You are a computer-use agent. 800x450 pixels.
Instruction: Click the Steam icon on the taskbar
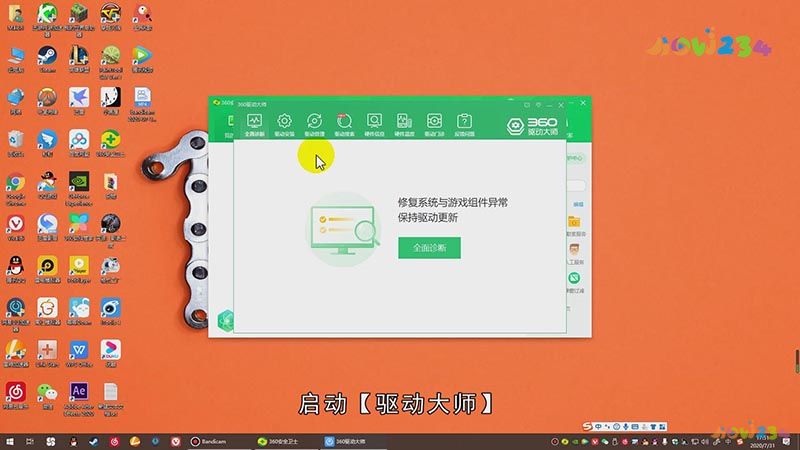coord(93,441)
